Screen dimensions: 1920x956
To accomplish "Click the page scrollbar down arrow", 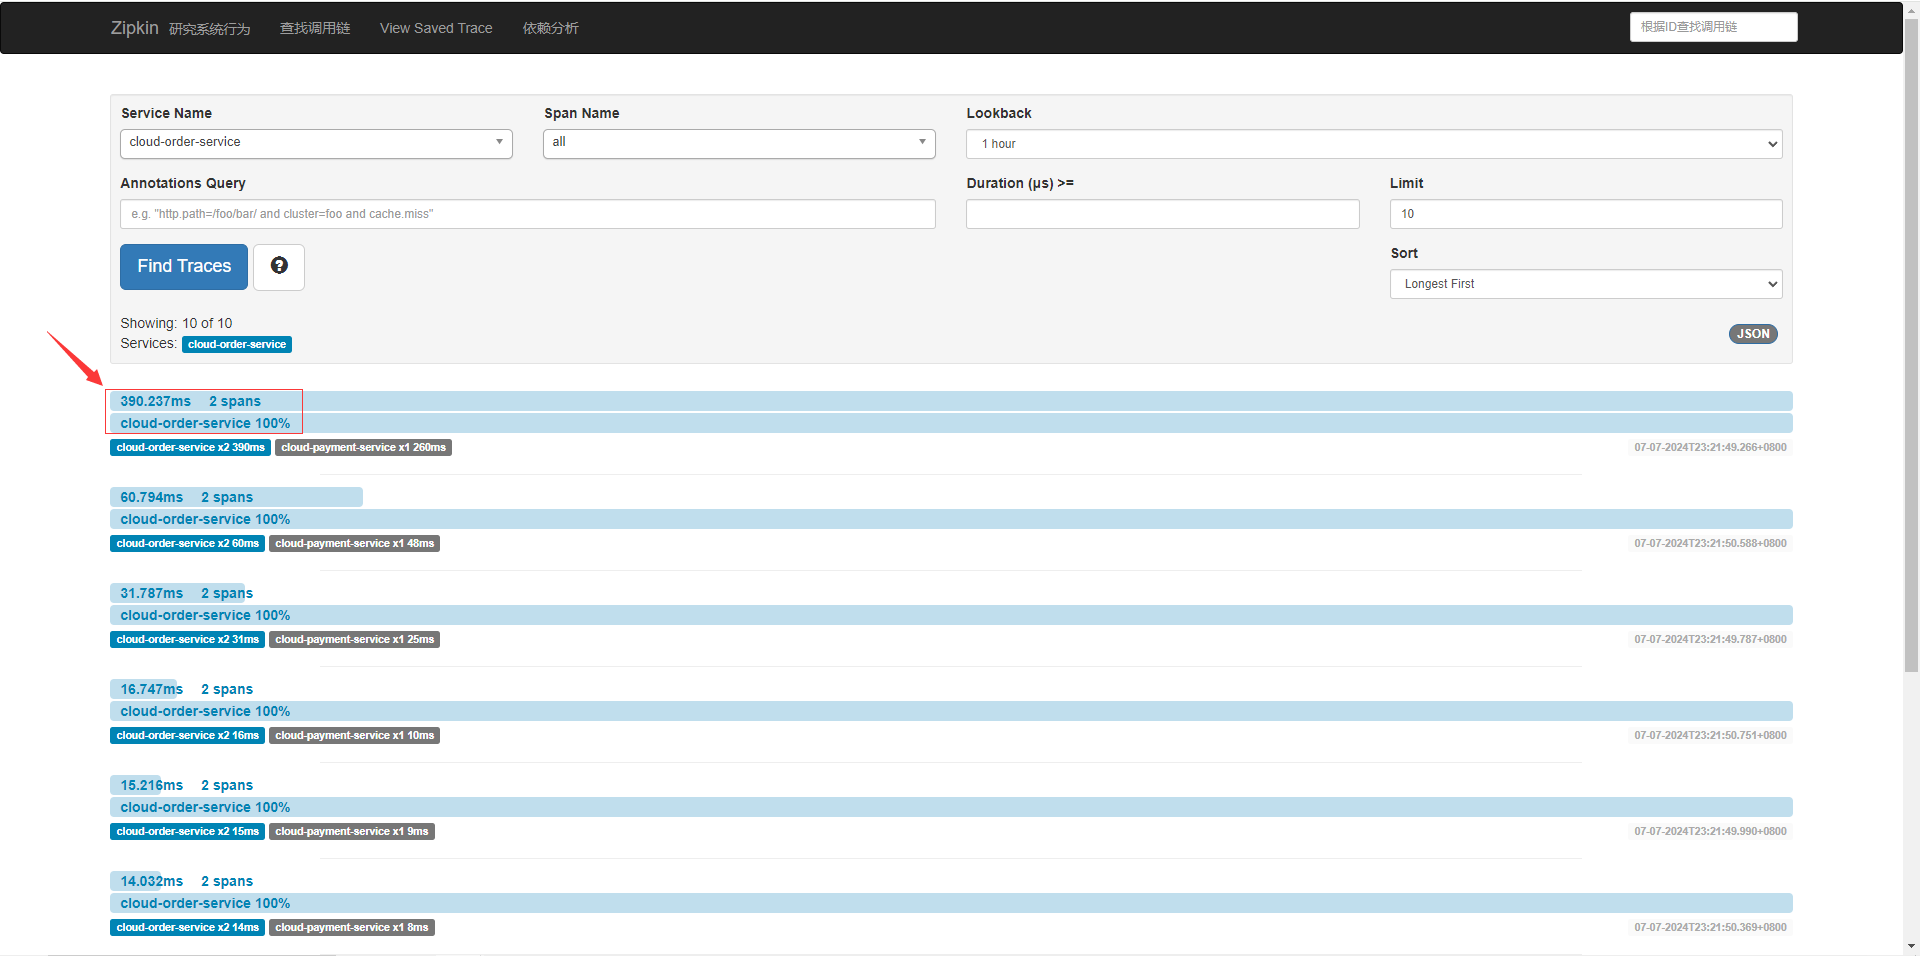I will pos(1911,946).
